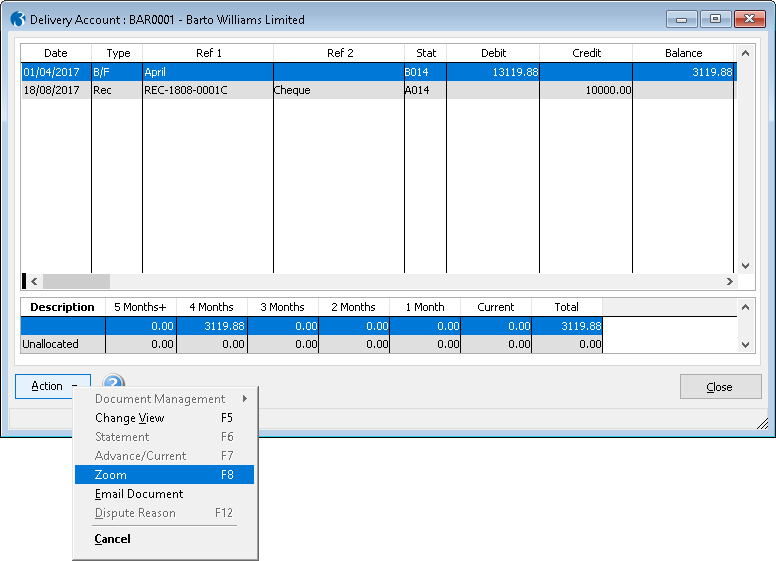Click the 3119.88 value under Total

[x=567, y=326]
